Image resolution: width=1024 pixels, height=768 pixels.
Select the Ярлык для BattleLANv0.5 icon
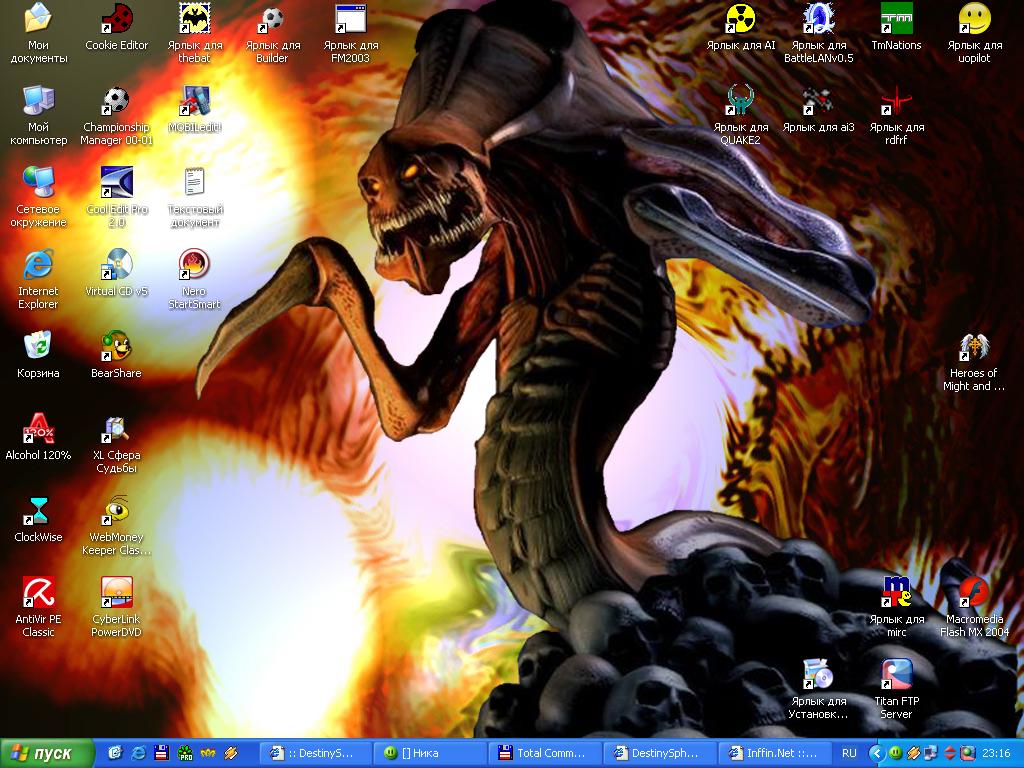pos(818,33)
